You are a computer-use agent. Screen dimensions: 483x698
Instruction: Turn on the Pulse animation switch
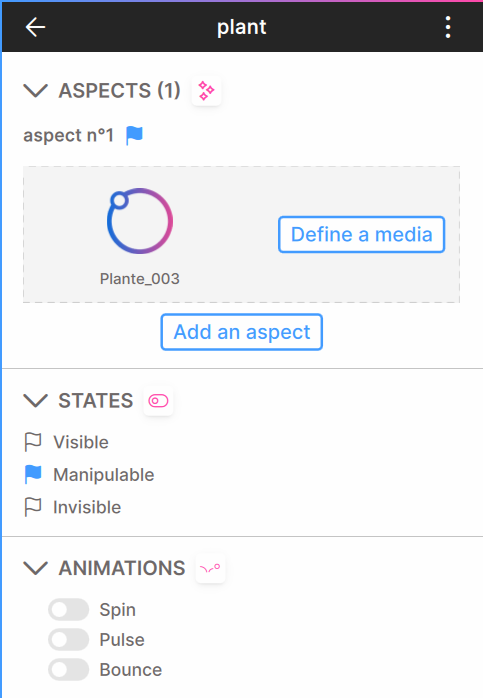pyautogui.click(x=69, y=640)
